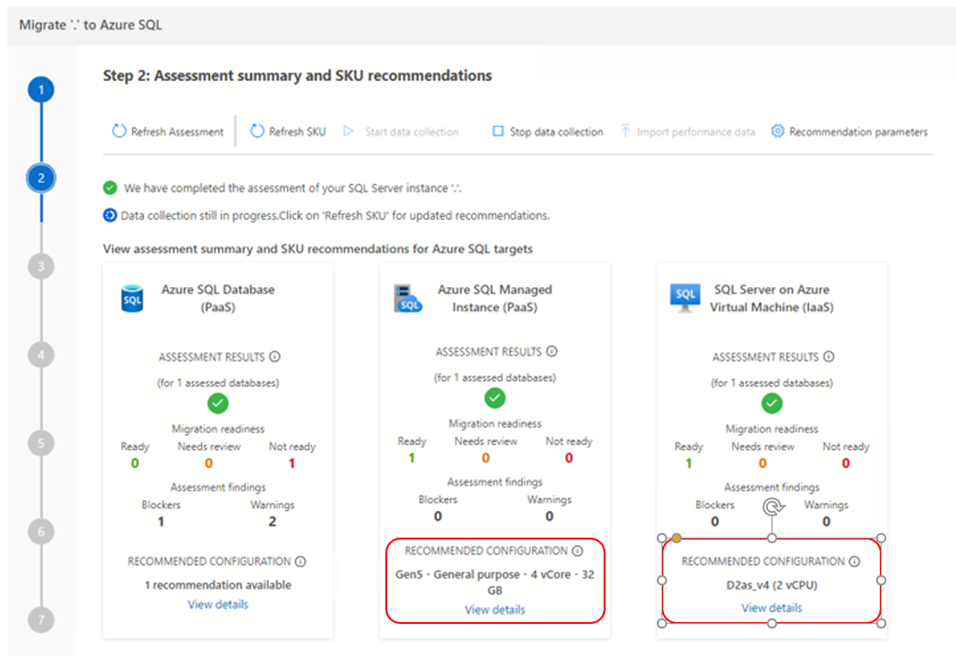The height and width of the screenshot is (656, 956).
Task: Click info icon beside Azure SQL Database assessment results
Action: point(275,357)
